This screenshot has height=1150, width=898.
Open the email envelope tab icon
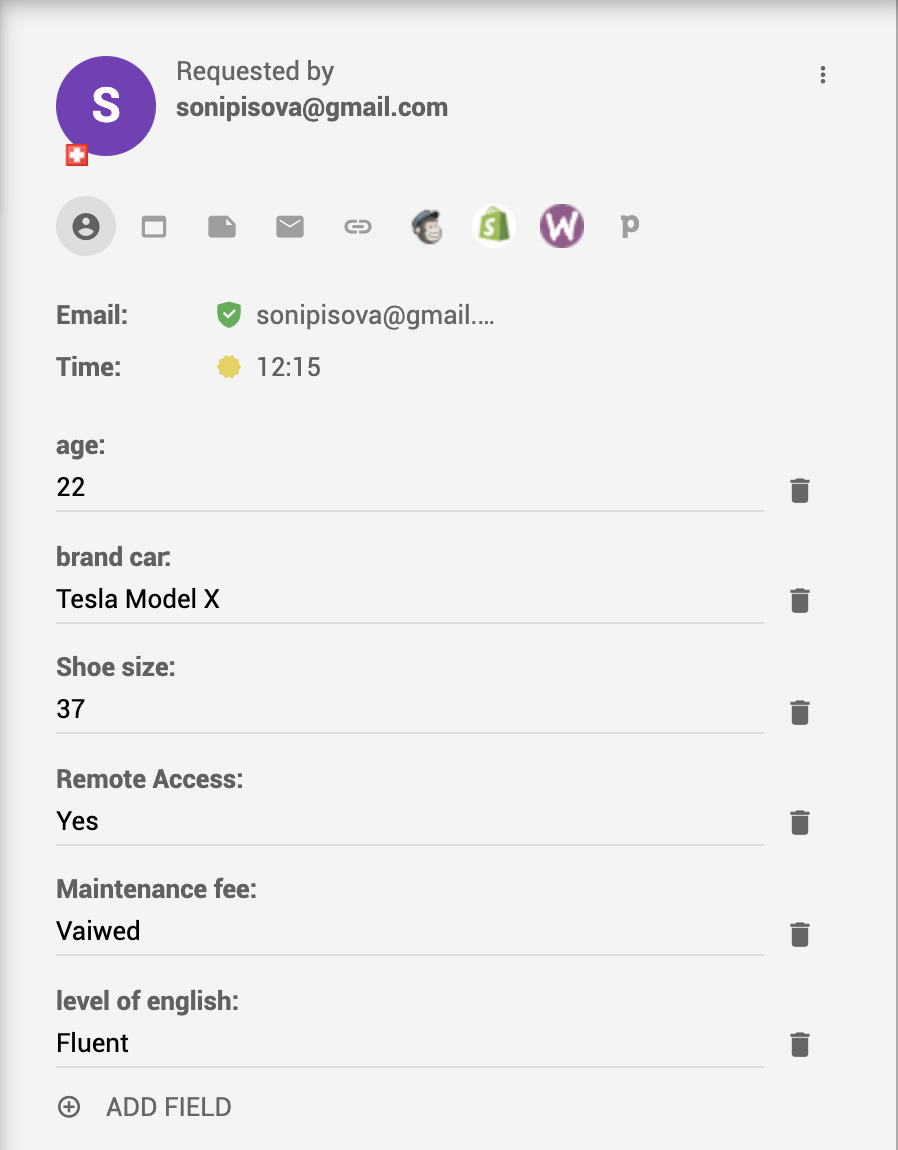click(290, 227)
